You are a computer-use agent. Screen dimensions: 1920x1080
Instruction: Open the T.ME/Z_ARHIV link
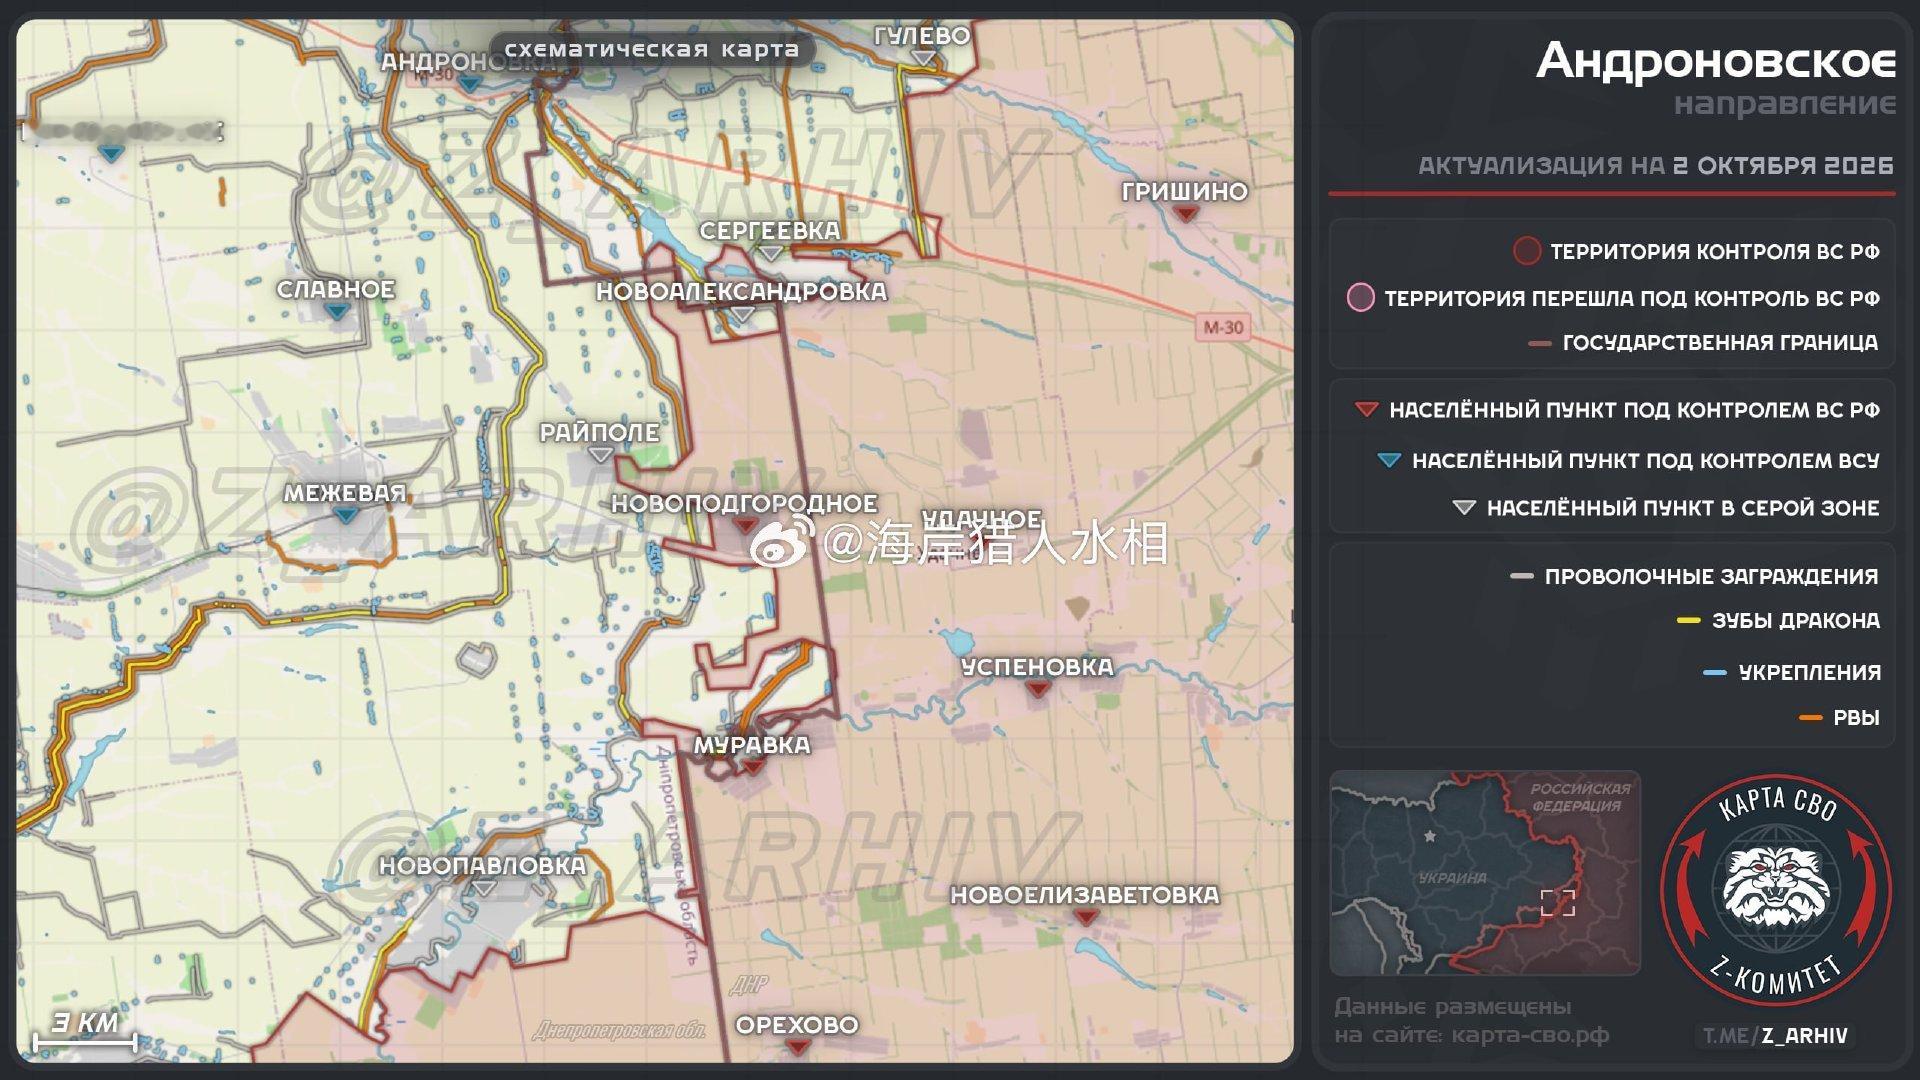[1776, 1036]
